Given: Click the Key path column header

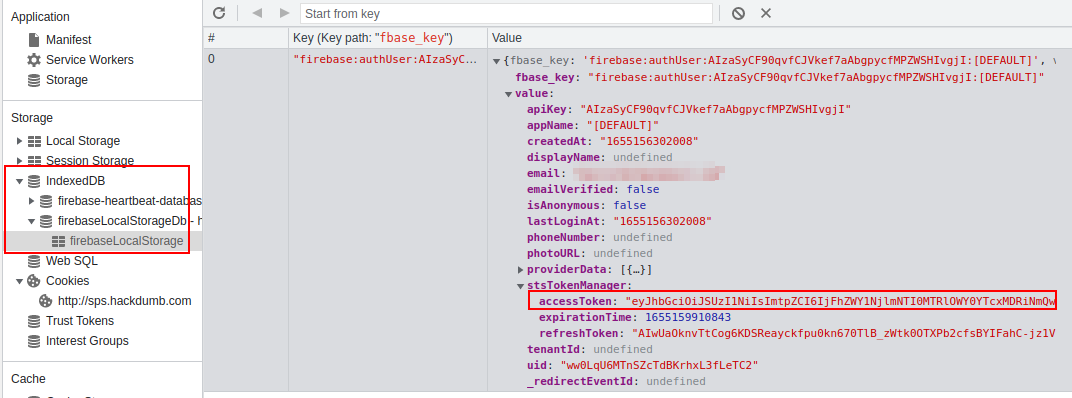Looking at the screenshot, I should click(x=388, y=37).
